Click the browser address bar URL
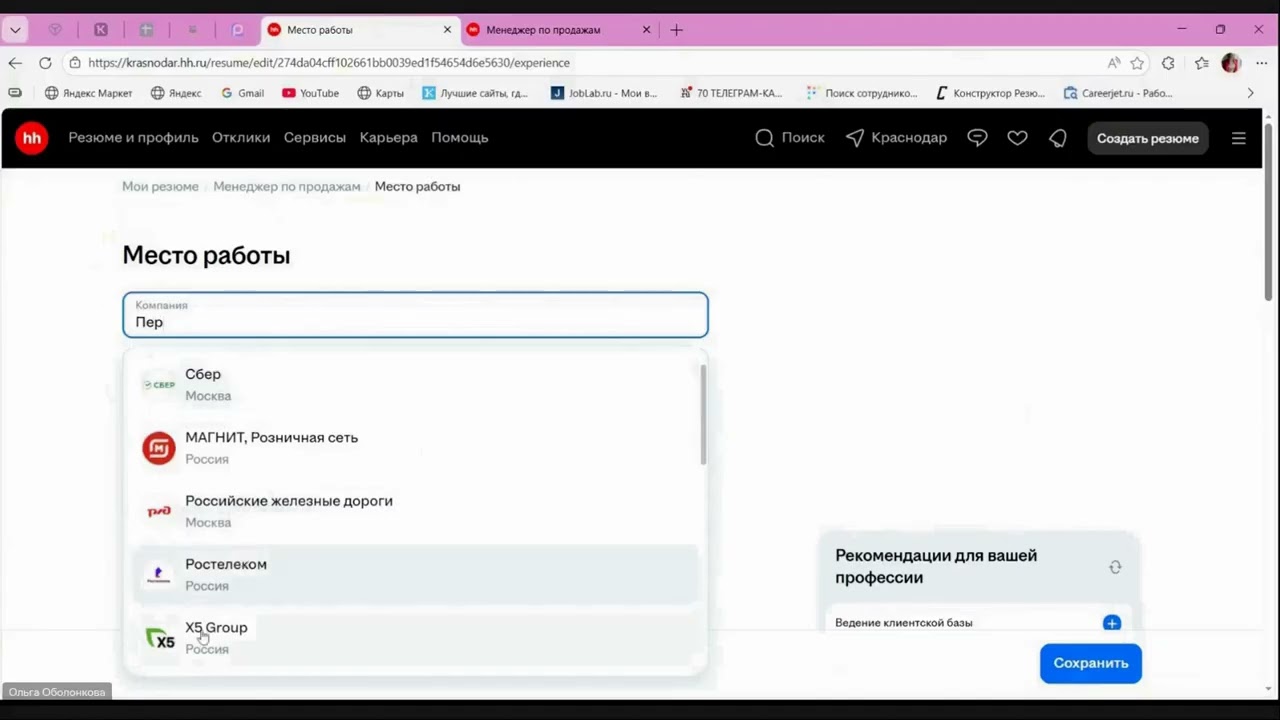This screenshot has width=1280, height=720. [x=329, y=63]
